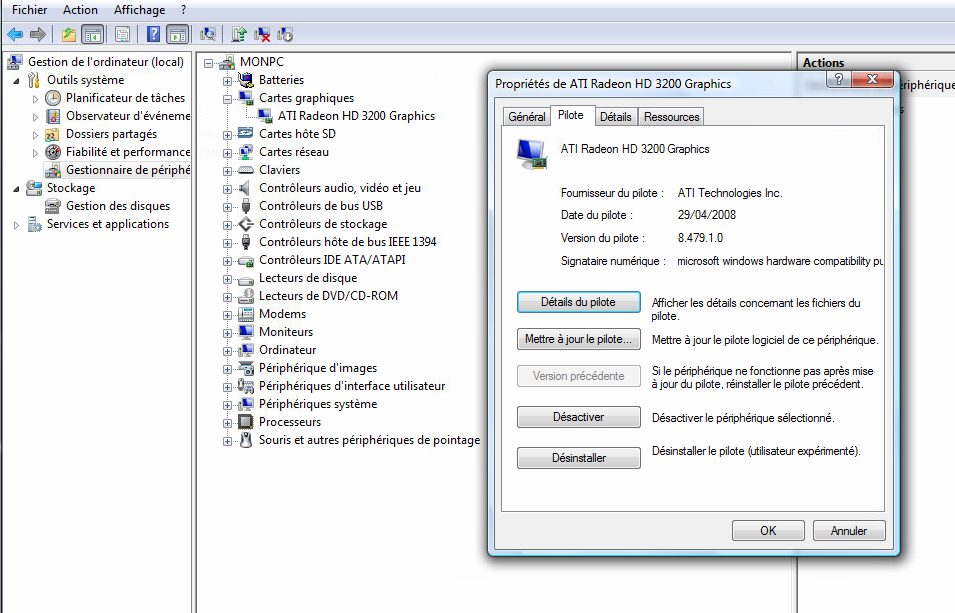955x613 pixels.
Task: Open the blue Help toolbar icon
Action: (x=153, y=35)
